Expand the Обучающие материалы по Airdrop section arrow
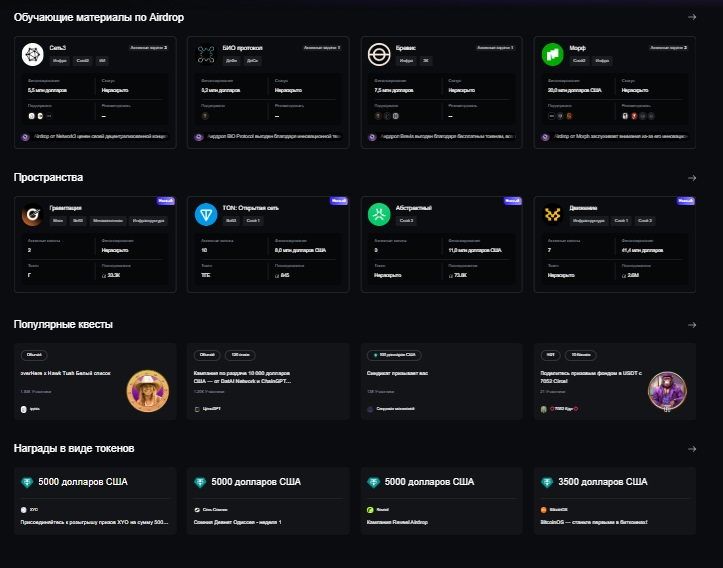 point(692,17)
